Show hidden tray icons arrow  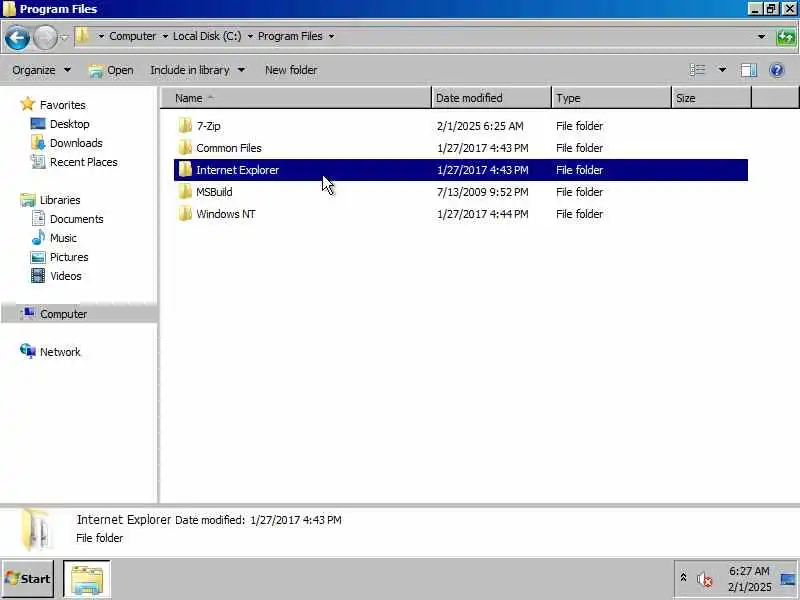point(683,577)
